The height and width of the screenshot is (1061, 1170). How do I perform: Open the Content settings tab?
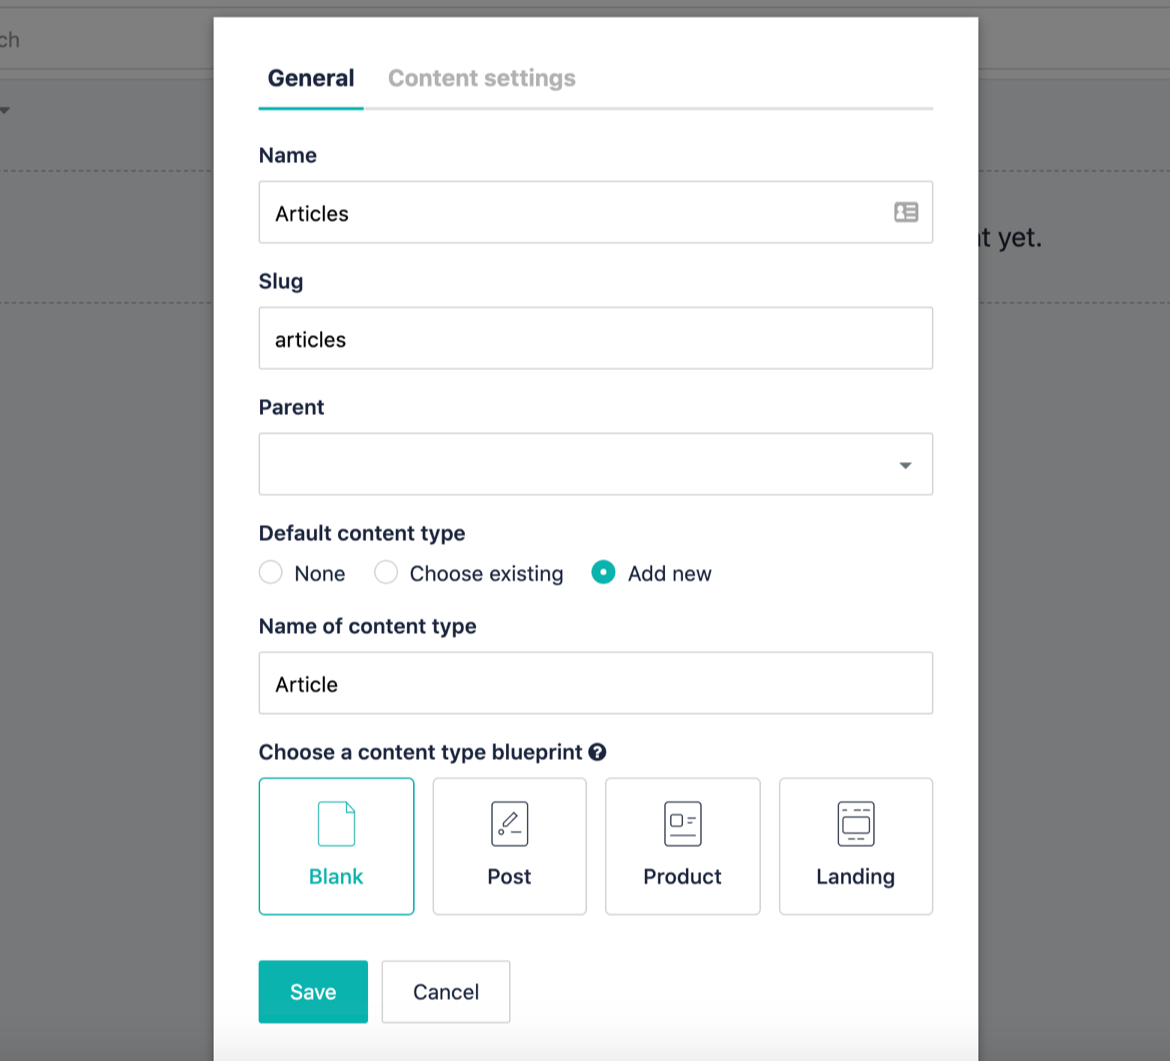coord(481,78)
